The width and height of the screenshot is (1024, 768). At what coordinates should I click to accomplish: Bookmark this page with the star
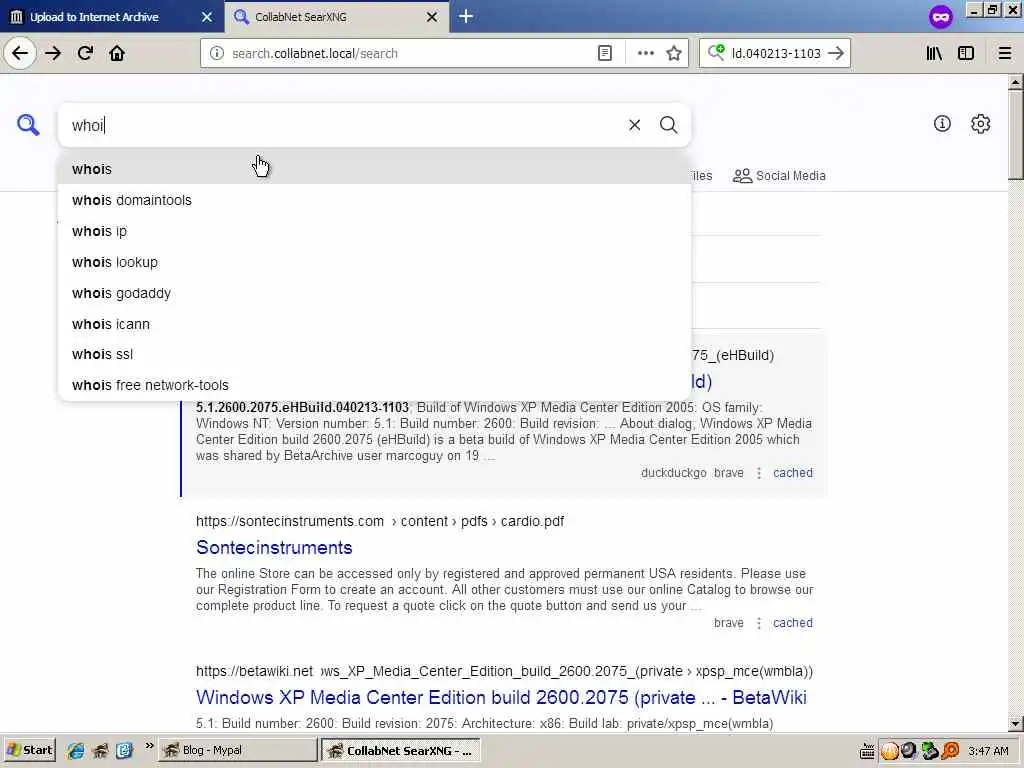(x=674, y=54)
